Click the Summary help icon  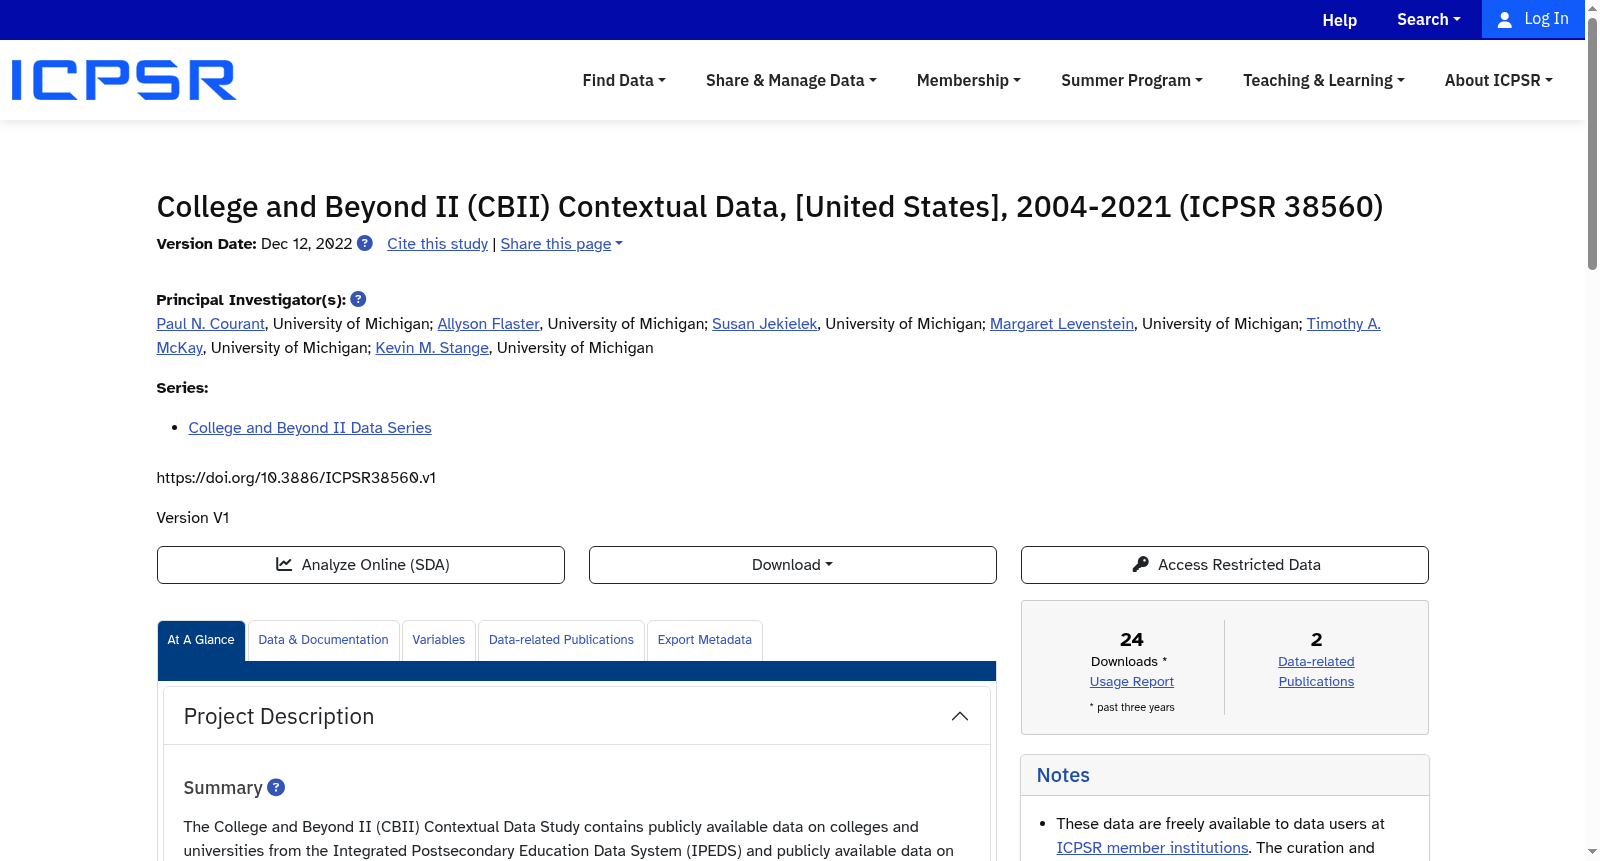click(276, 787)
